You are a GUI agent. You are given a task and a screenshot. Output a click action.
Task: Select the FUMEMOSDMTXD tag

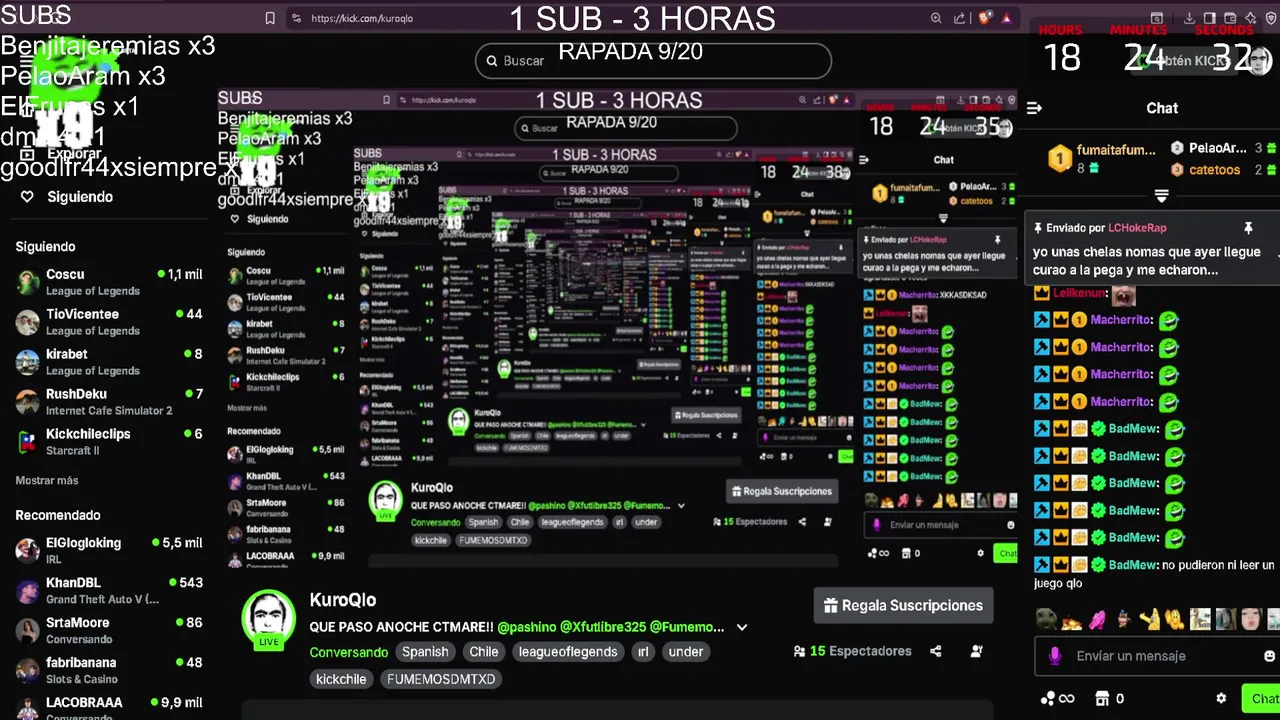[x=441, y=679]
